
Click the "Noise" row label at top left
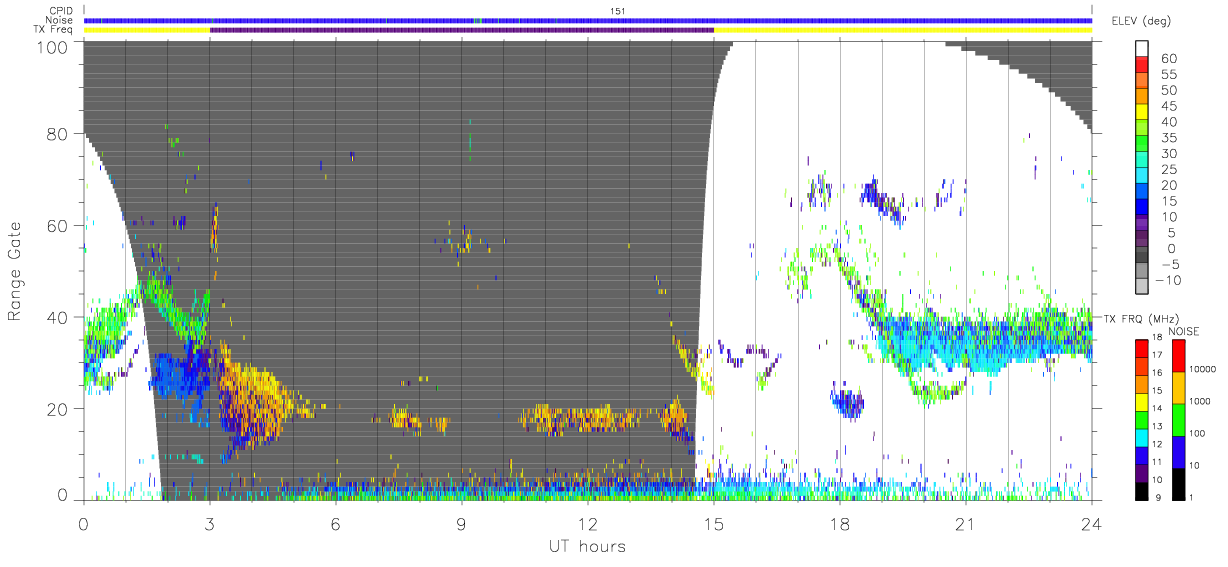pos(61,20)
